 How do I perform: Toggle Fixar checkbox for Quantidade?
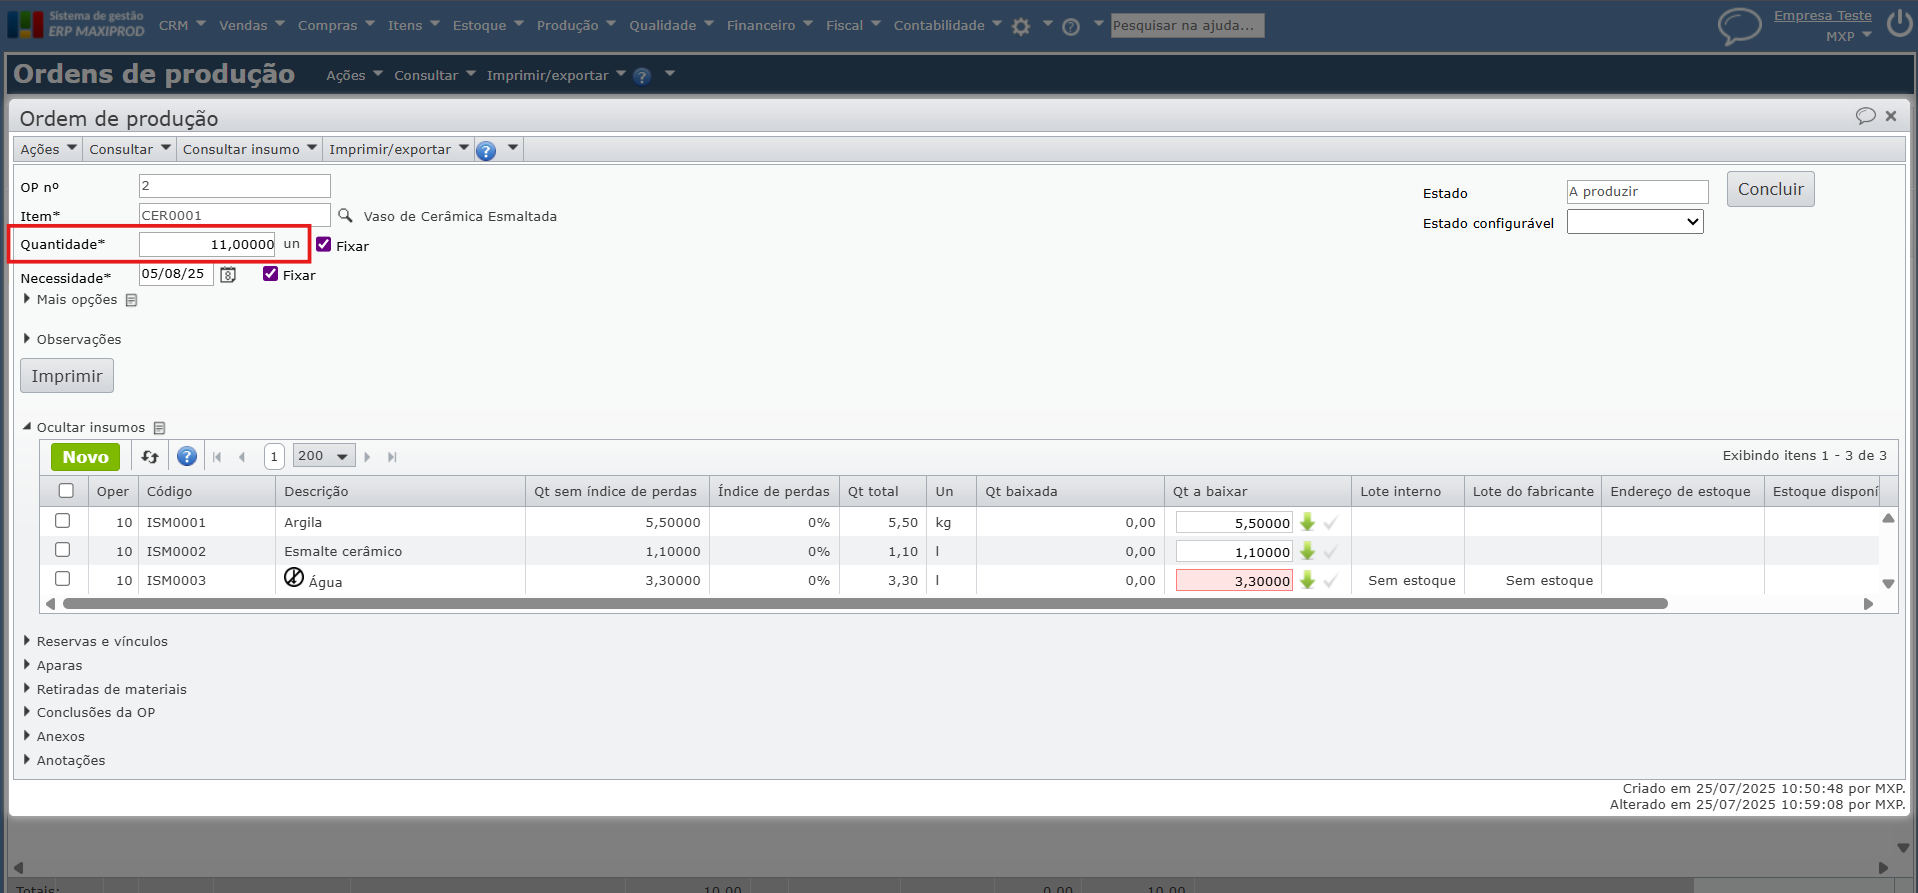pos(324,244)
